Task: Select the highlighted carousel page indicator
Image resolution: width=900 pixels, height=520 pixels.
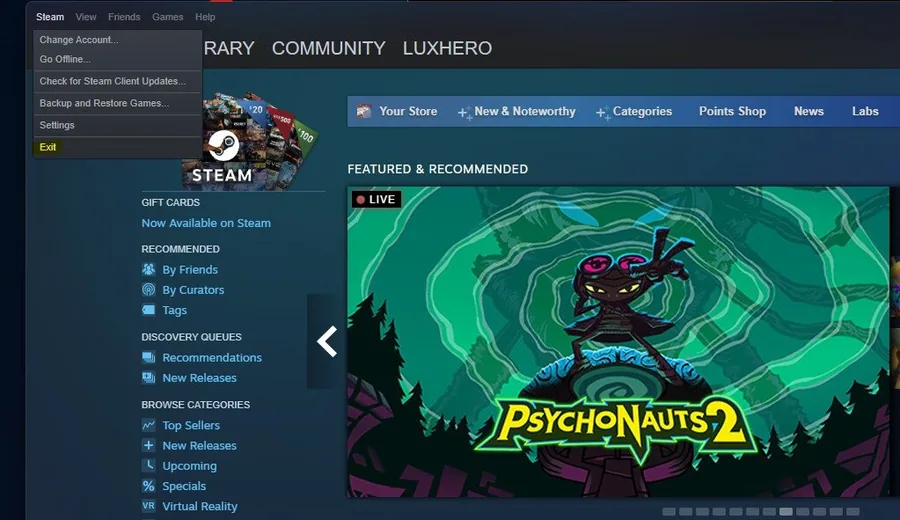Action: [x=786, y=511]
